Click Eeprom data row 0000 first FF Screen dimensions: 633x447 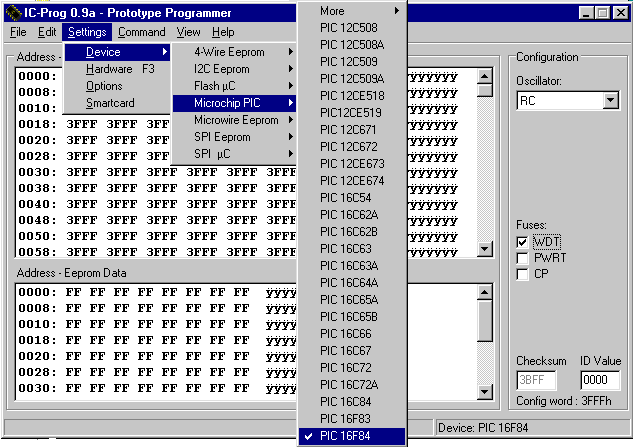[73, 292]
